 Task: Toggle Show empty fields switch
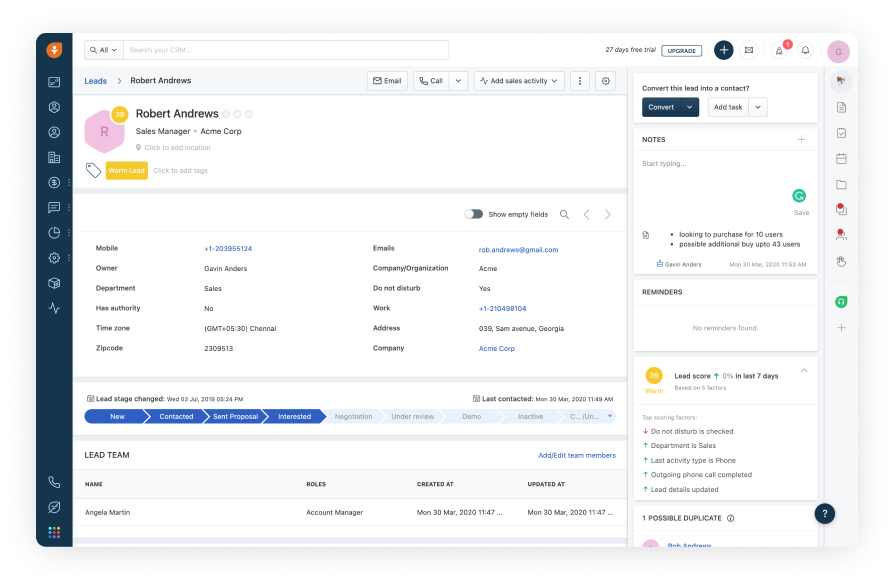474,214
